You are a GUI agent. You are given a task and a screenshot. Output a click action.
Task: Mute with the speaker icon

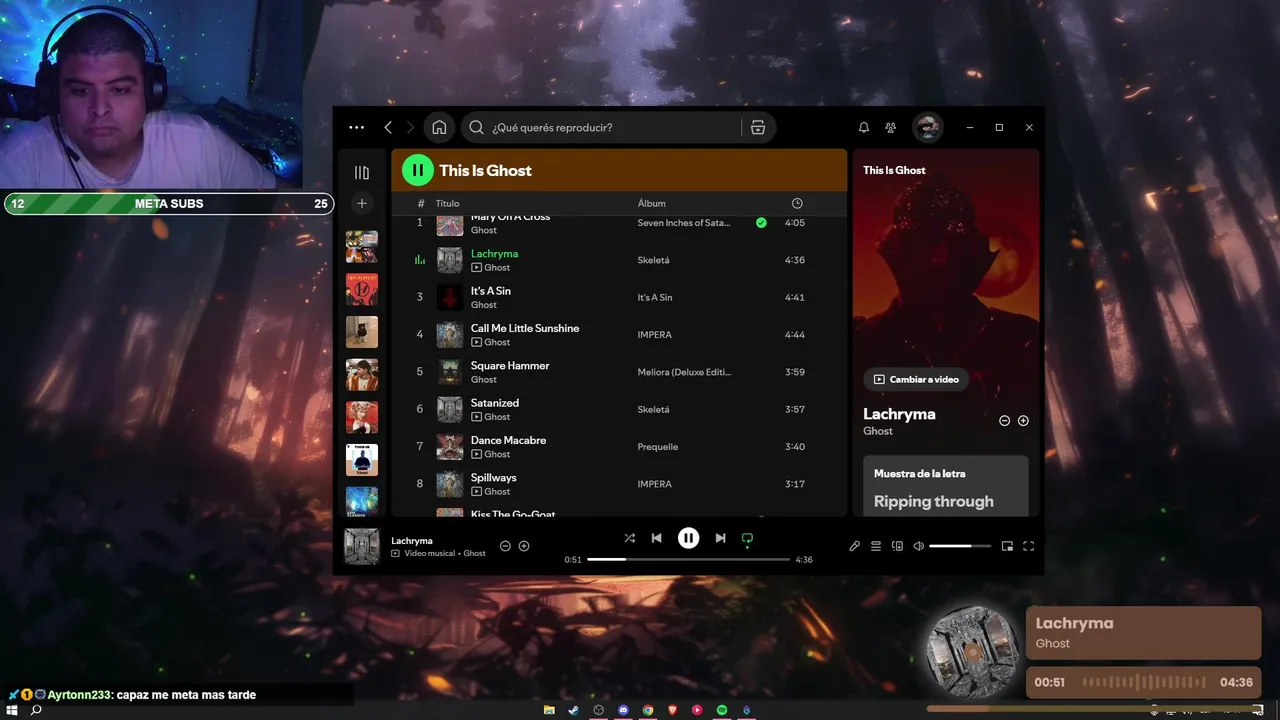point(919,546)
